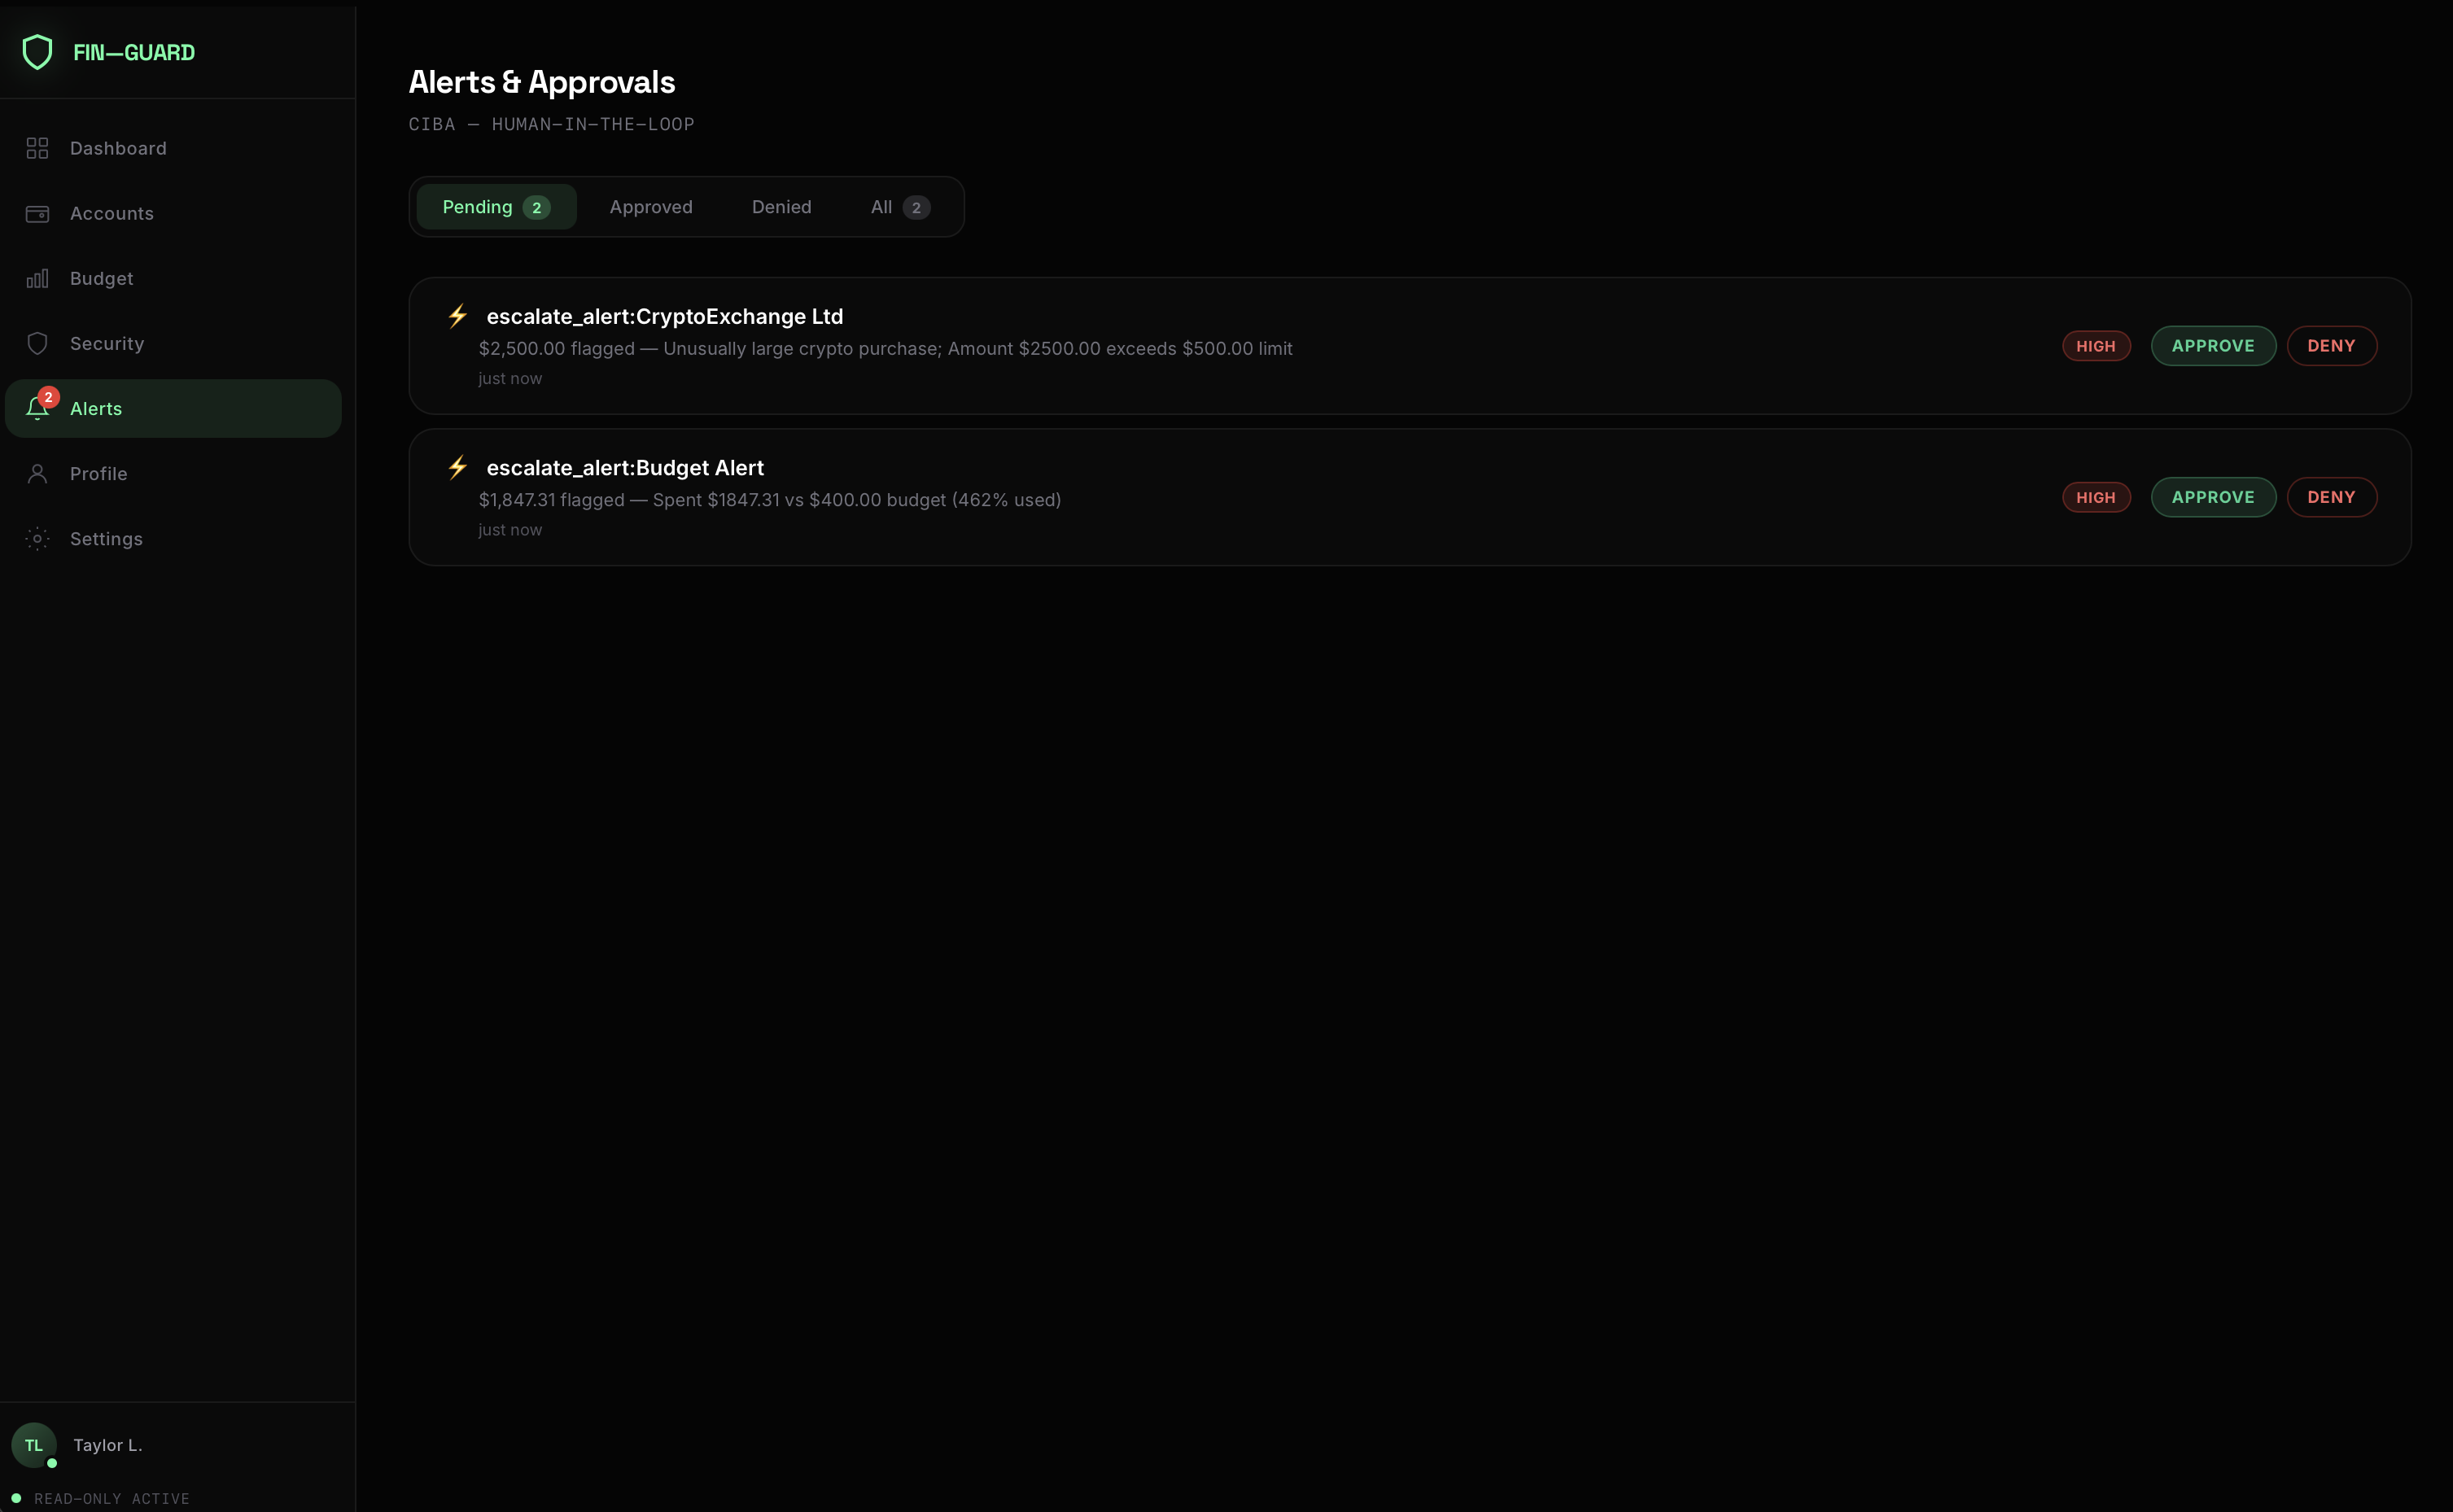Click the TL user avatar
Image resolution: width=2453 pixels, height=1512 pixels.
[34, 1445]
